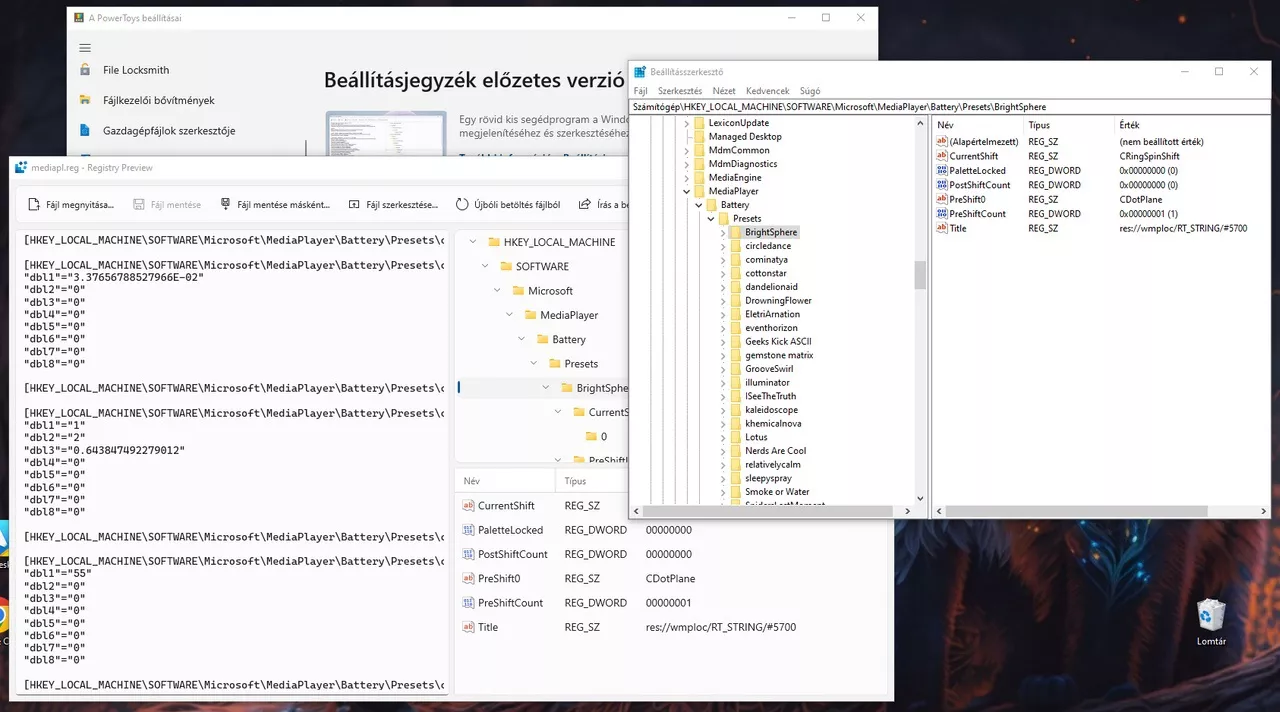
Task: Click Fájl szerkesztése in Registry Preview toolbar
Action: tap(393, 204)
